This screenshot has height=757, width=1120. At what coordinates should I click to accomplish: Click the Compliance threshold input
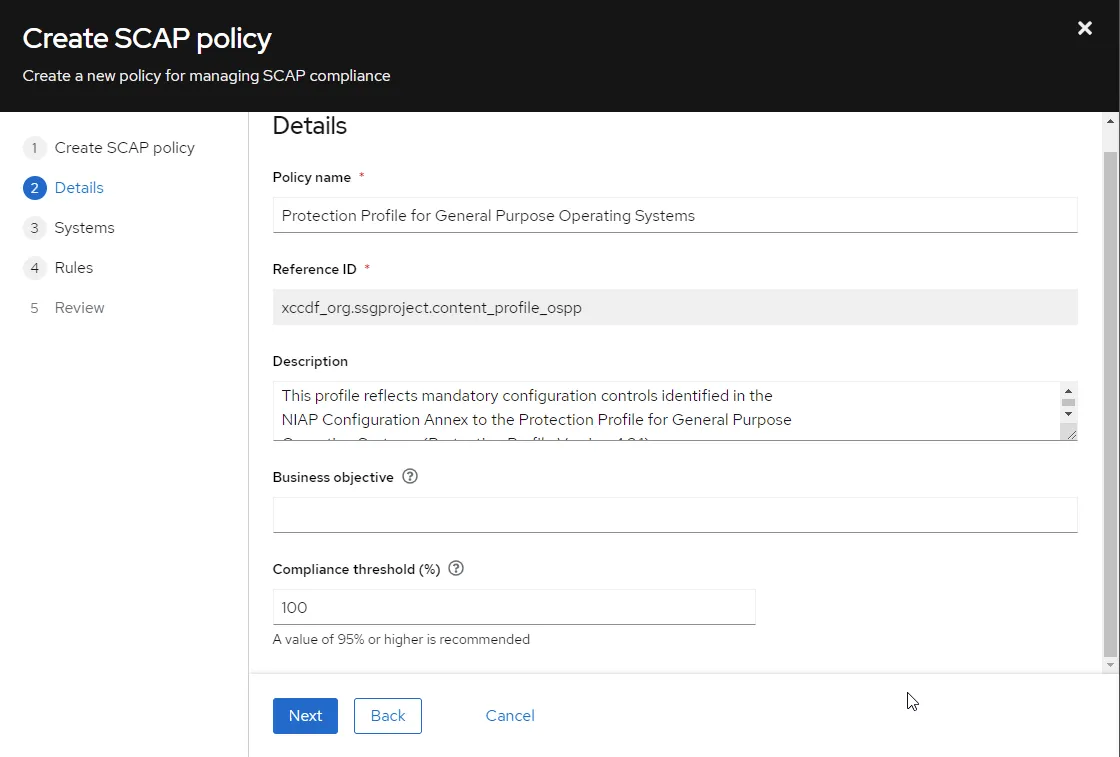pos(514,607)
